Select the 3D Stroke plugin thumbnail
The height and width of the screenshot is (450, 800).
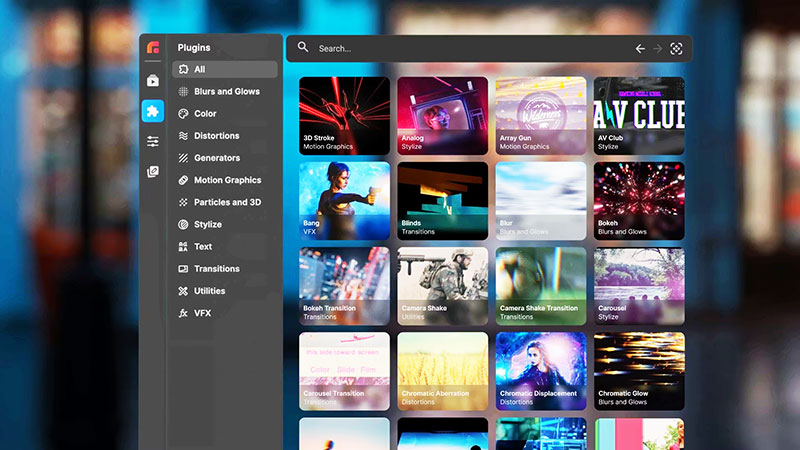(344, 115)
